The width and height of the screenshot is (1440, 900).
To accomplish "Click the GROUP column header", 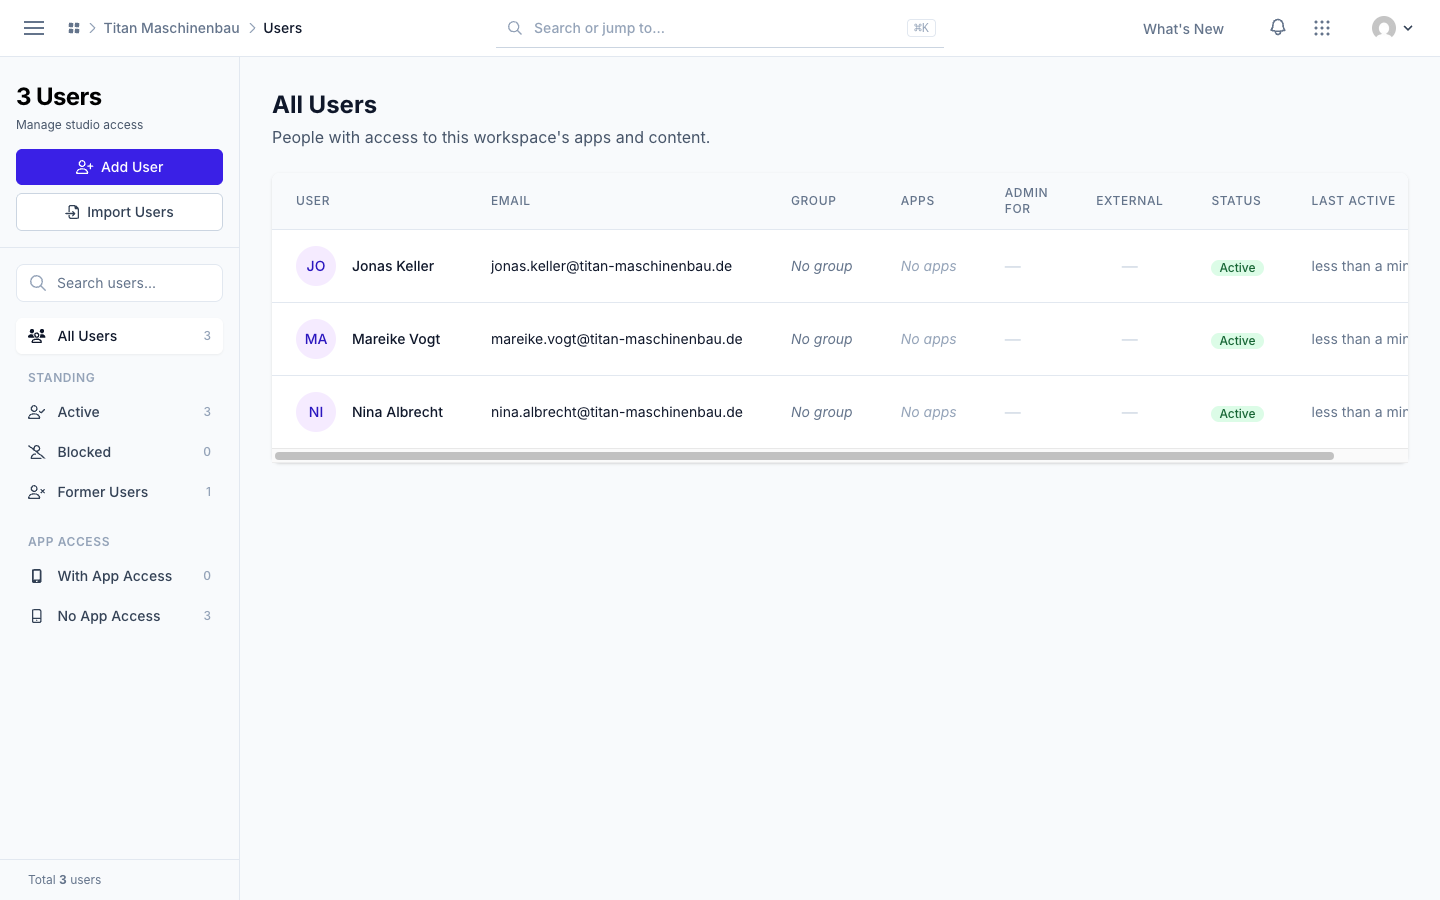I will (813, 201).
